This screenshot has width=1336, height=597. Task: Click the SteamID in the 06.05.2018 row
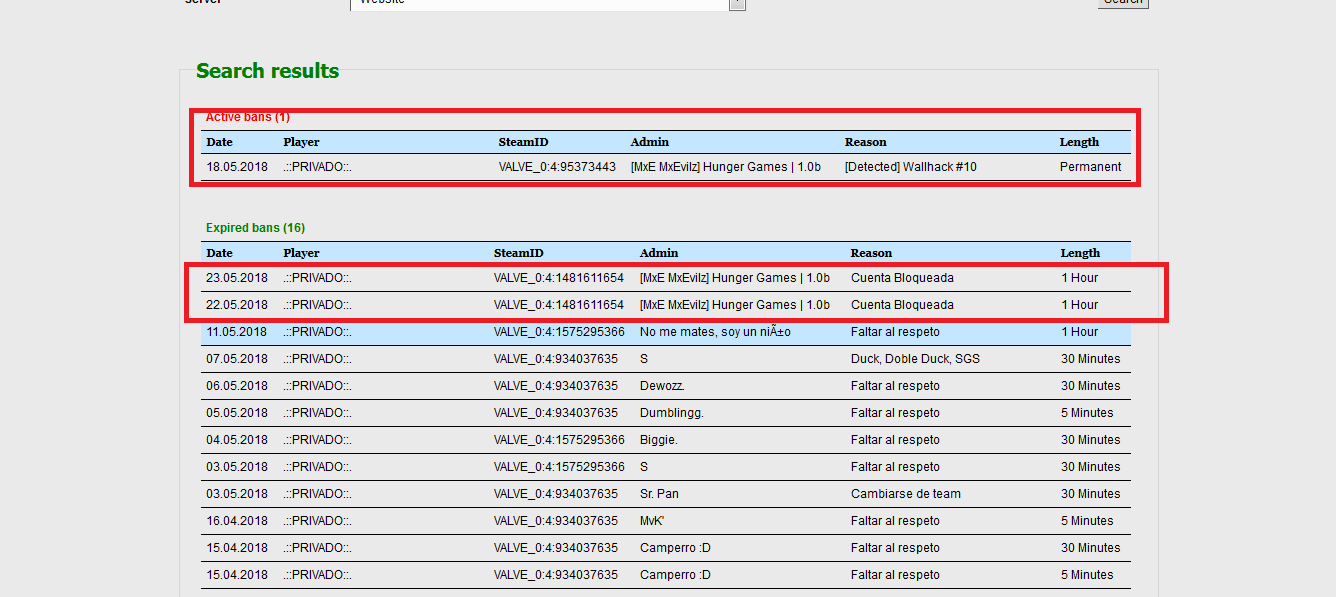point(556,386)
